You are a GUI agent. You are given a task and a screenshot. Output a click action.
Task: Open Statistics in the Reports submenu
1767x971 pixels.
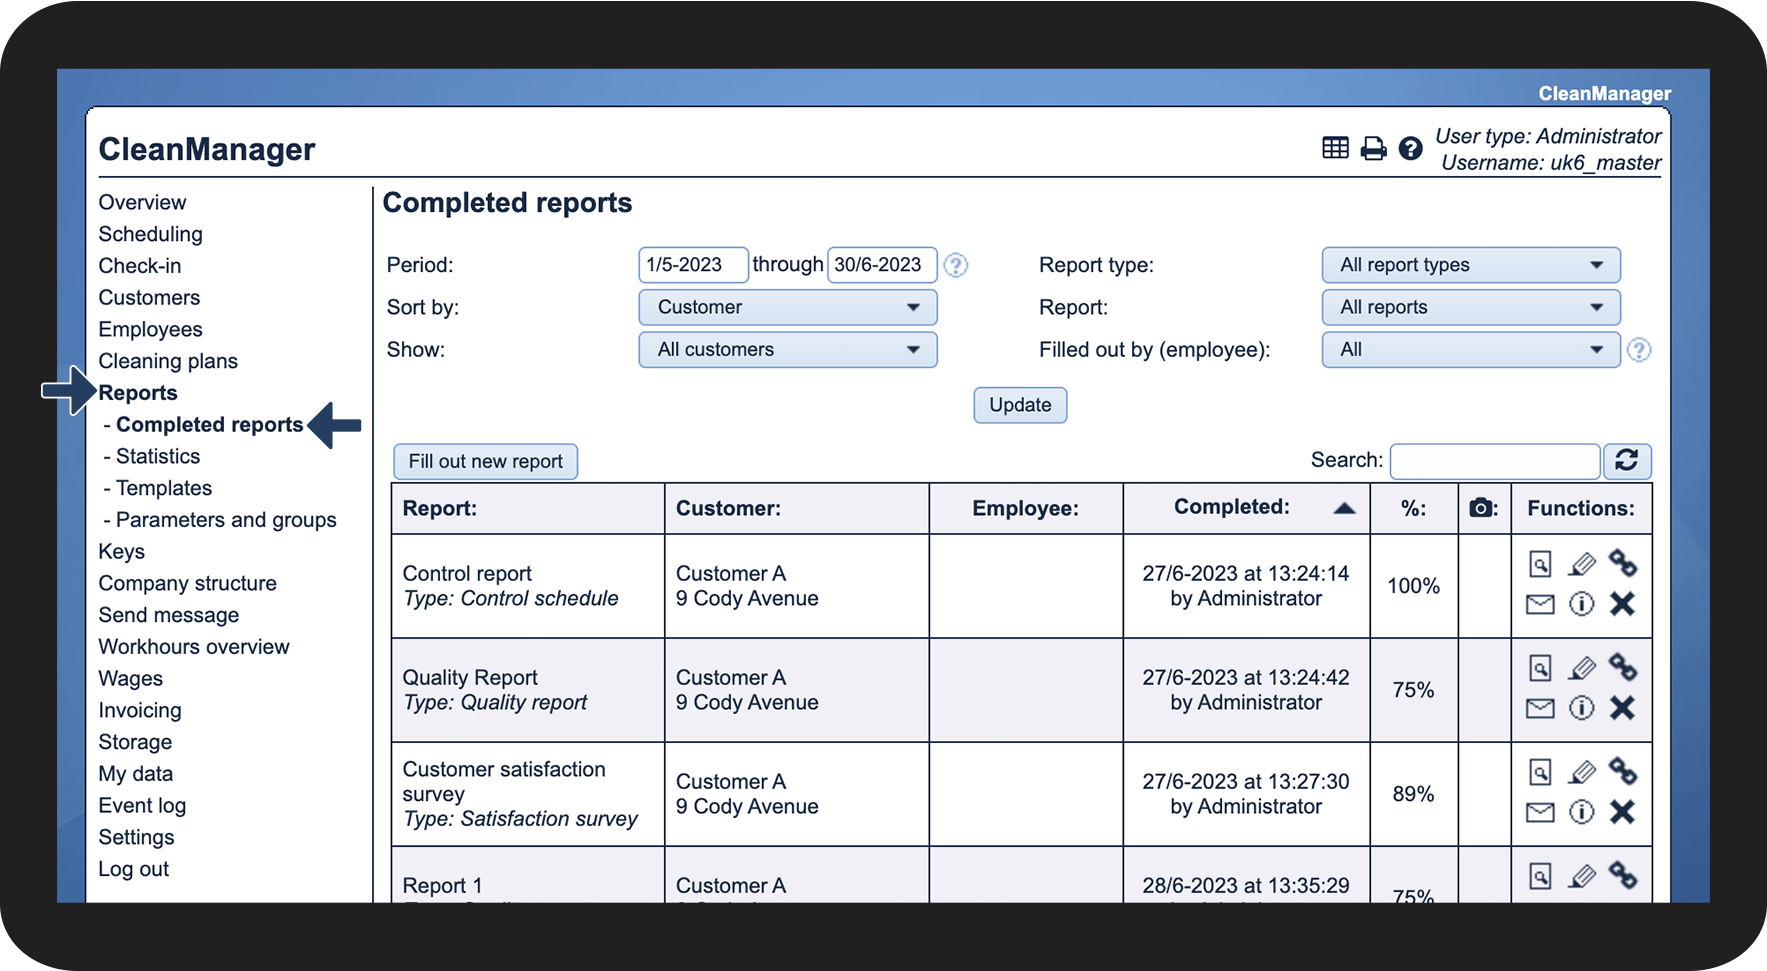pyautogui.click(x=158, y=456)
